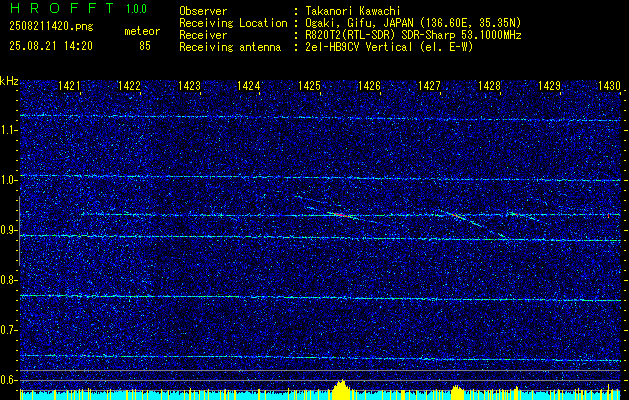629x400 pixels.
Task: Select the R820T2(RTL-SDR) SDR-Sharp 53.1000MHz value
Action: click(x=412, y=35)
